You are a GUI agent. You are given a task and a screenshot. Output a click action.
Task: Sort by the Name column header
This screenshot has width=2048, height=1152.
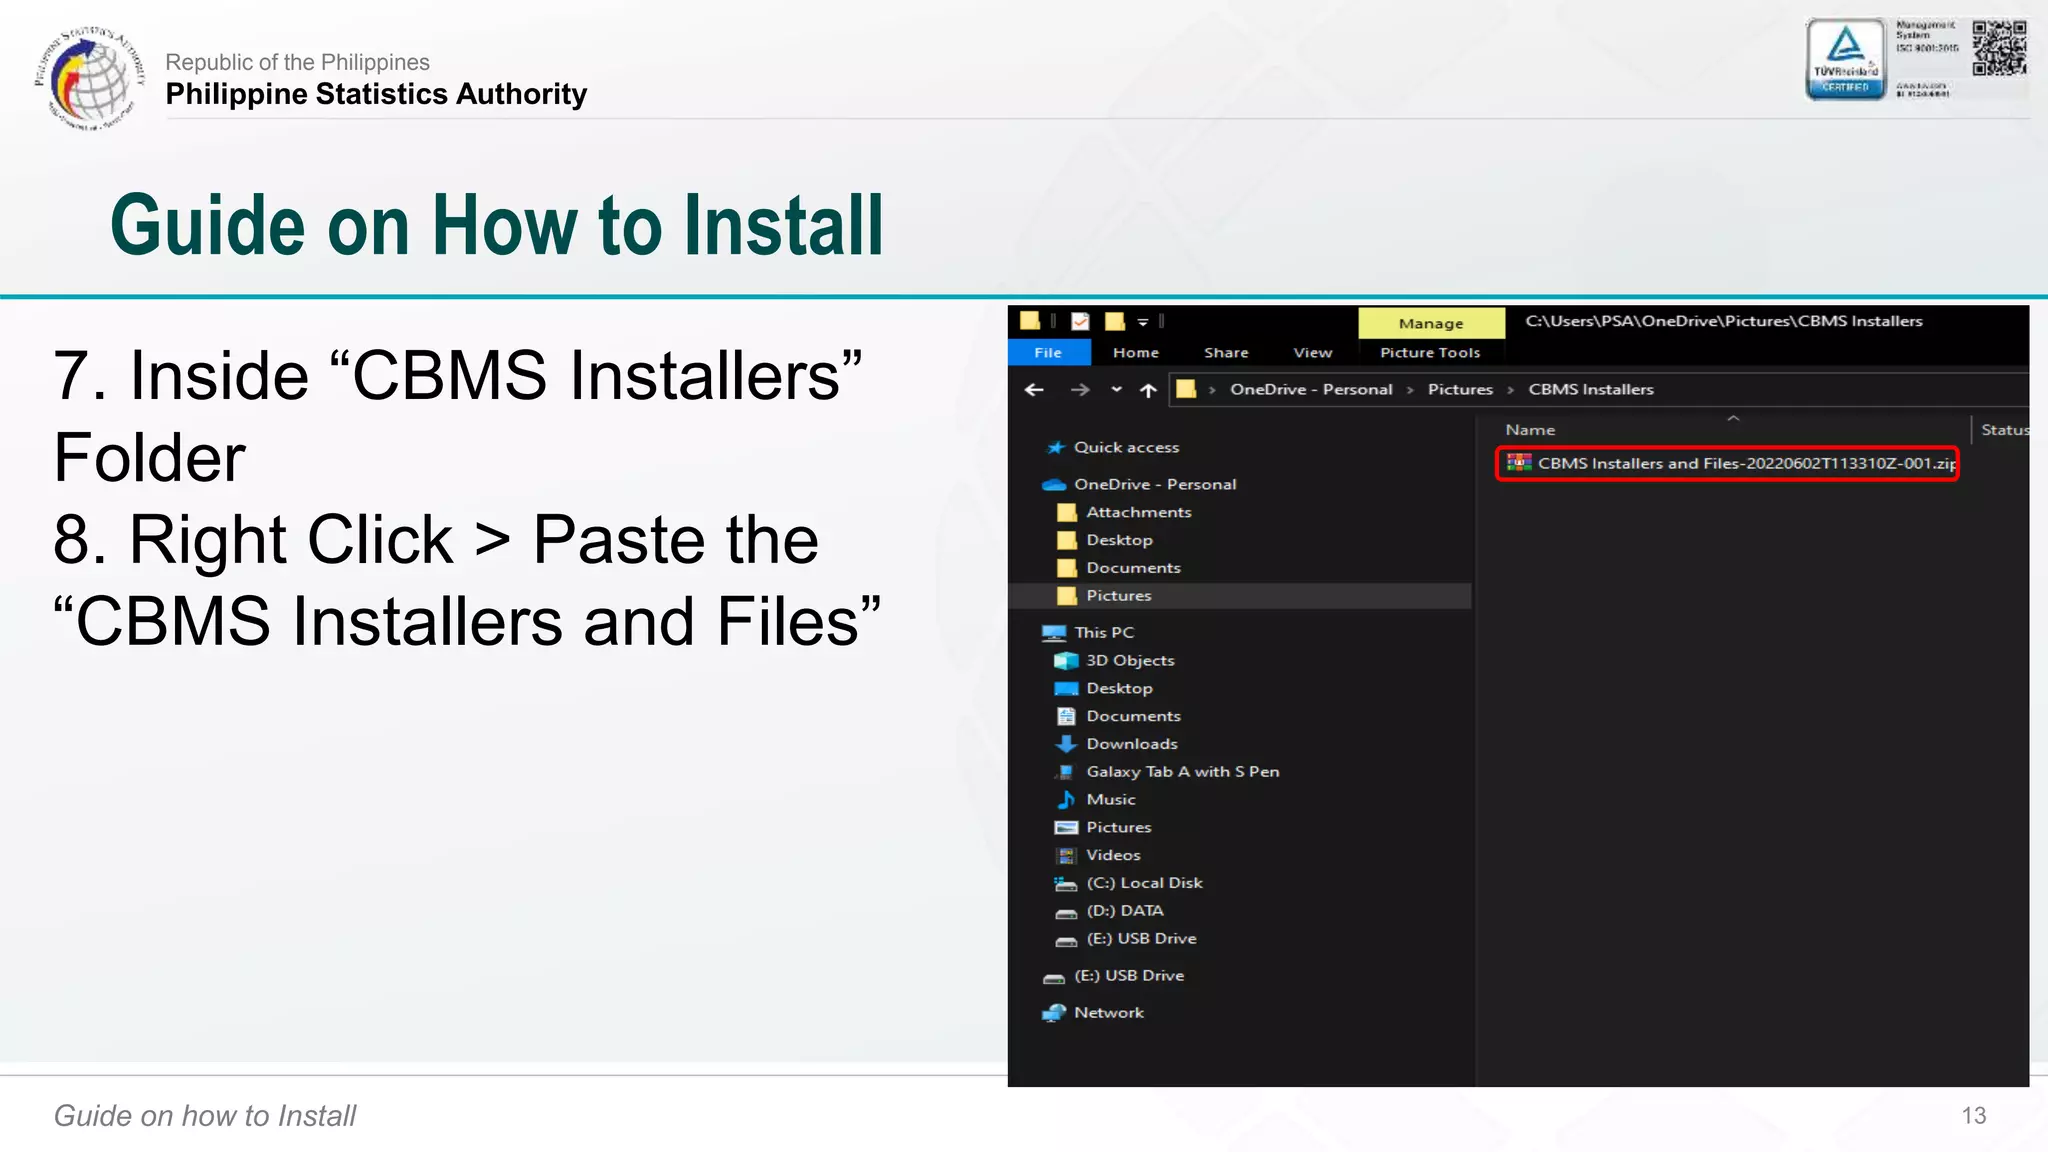tap(1530, 430)
